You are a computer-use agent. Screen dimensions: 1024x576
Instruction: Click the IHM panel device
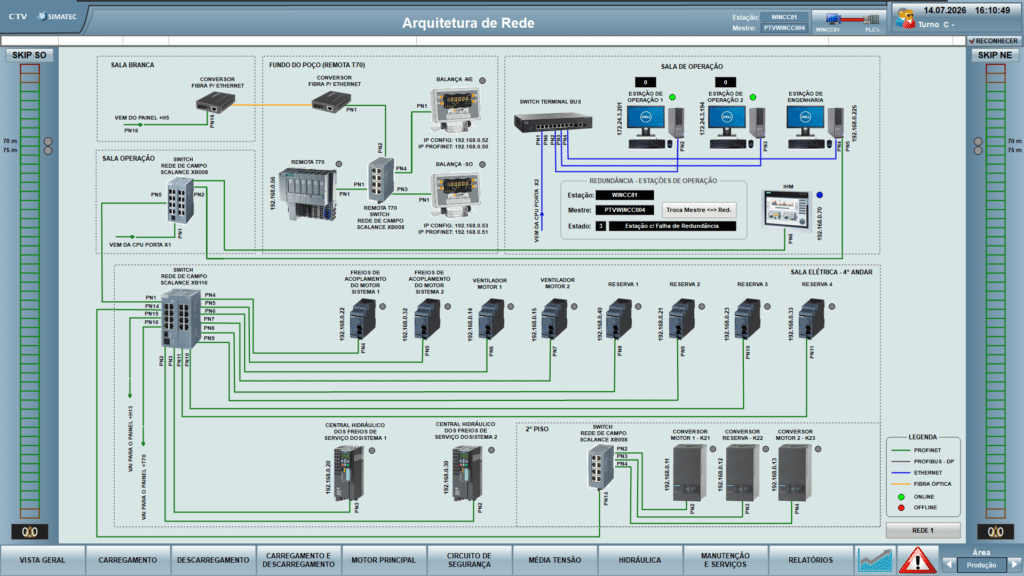tap(787, 211)
